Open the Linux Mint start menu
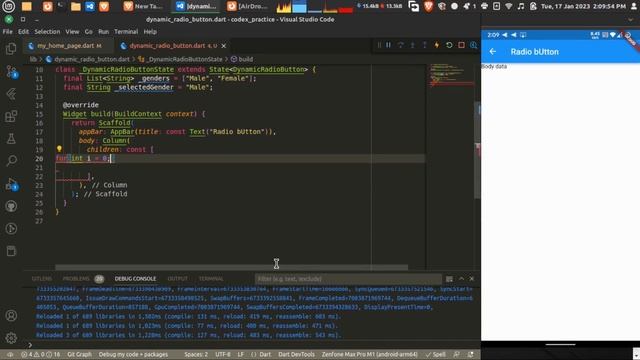 [9, 6]
